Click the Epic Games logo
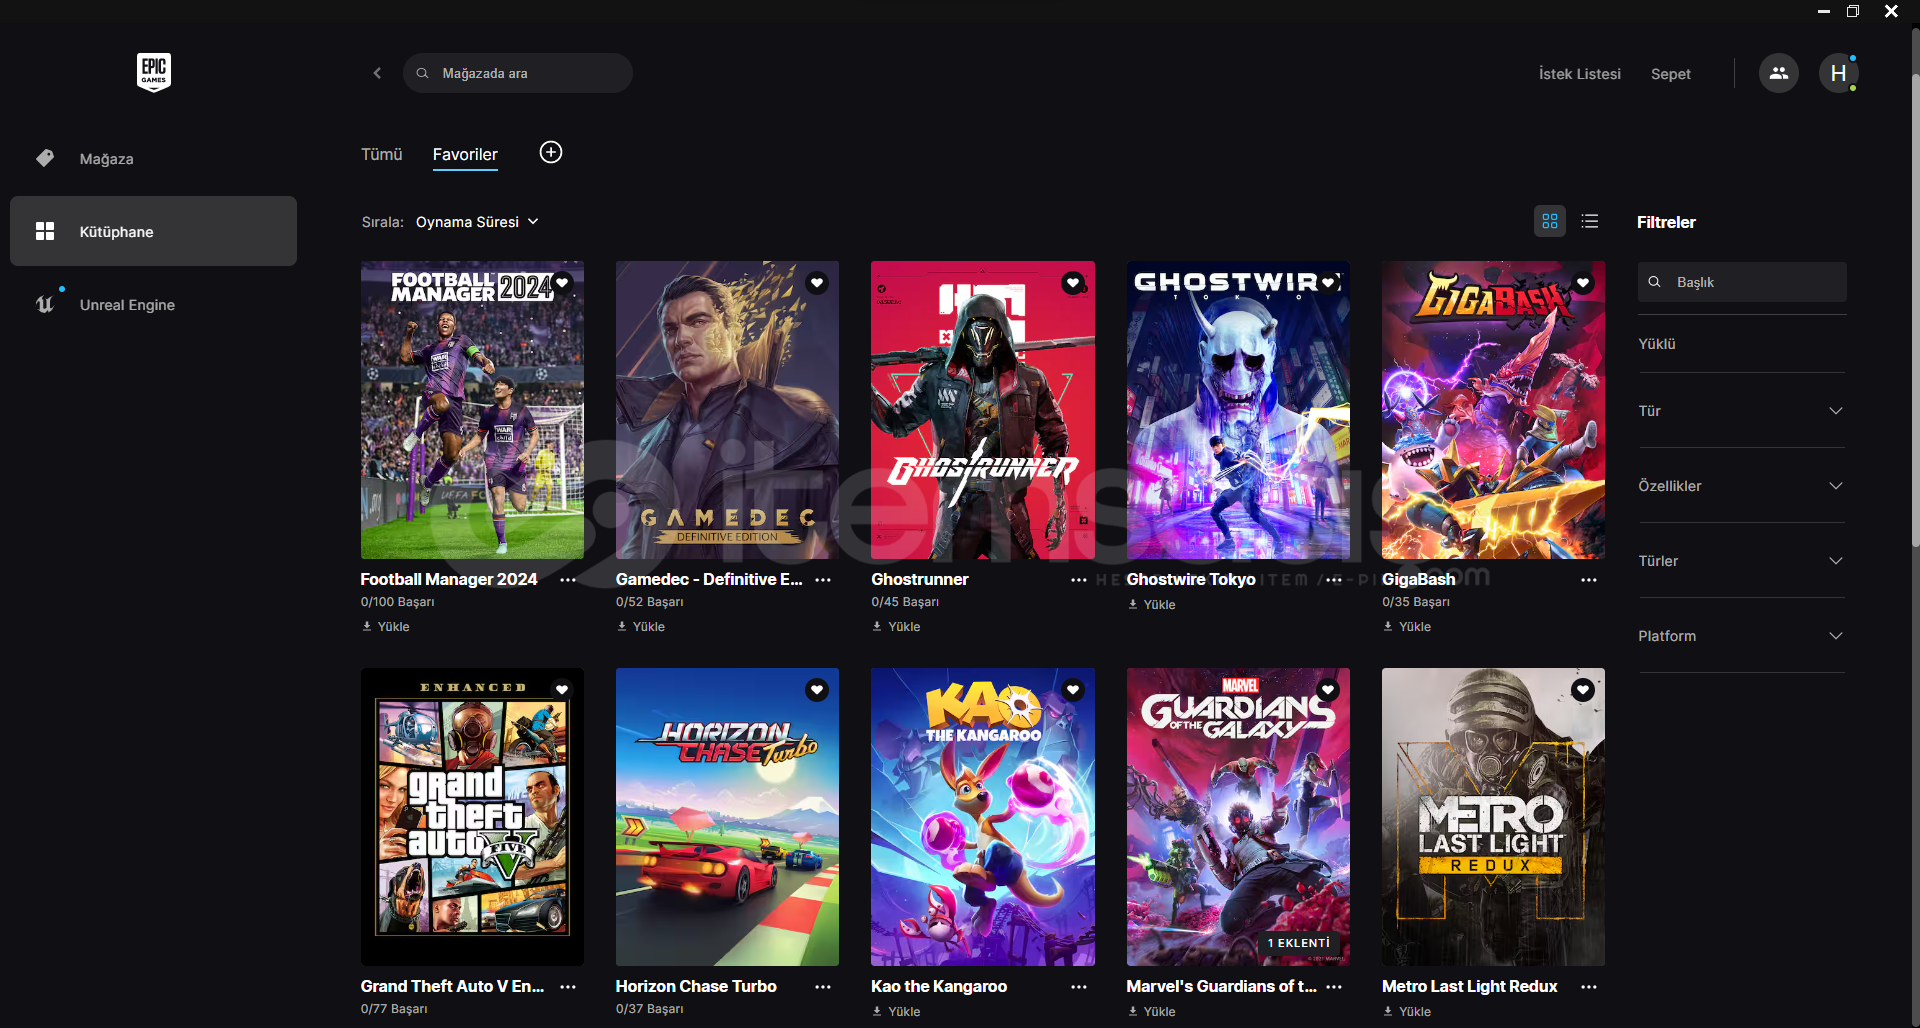Screen dimensions: 1920x1028 tap(154, 72)
